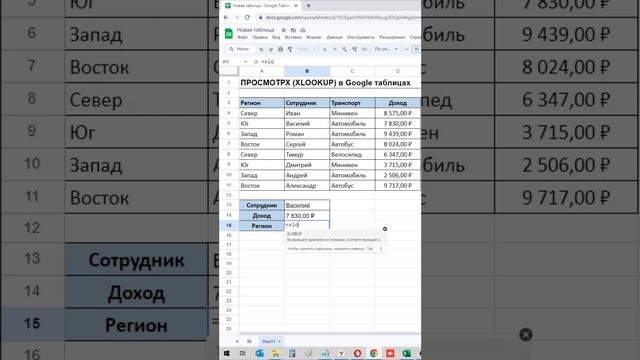This screenshot has width=640, height=360.
Task: Click title cell ПРОСМОТРХ (XLOOKUP) в Google таблицах
Action: tap(325, 83)
